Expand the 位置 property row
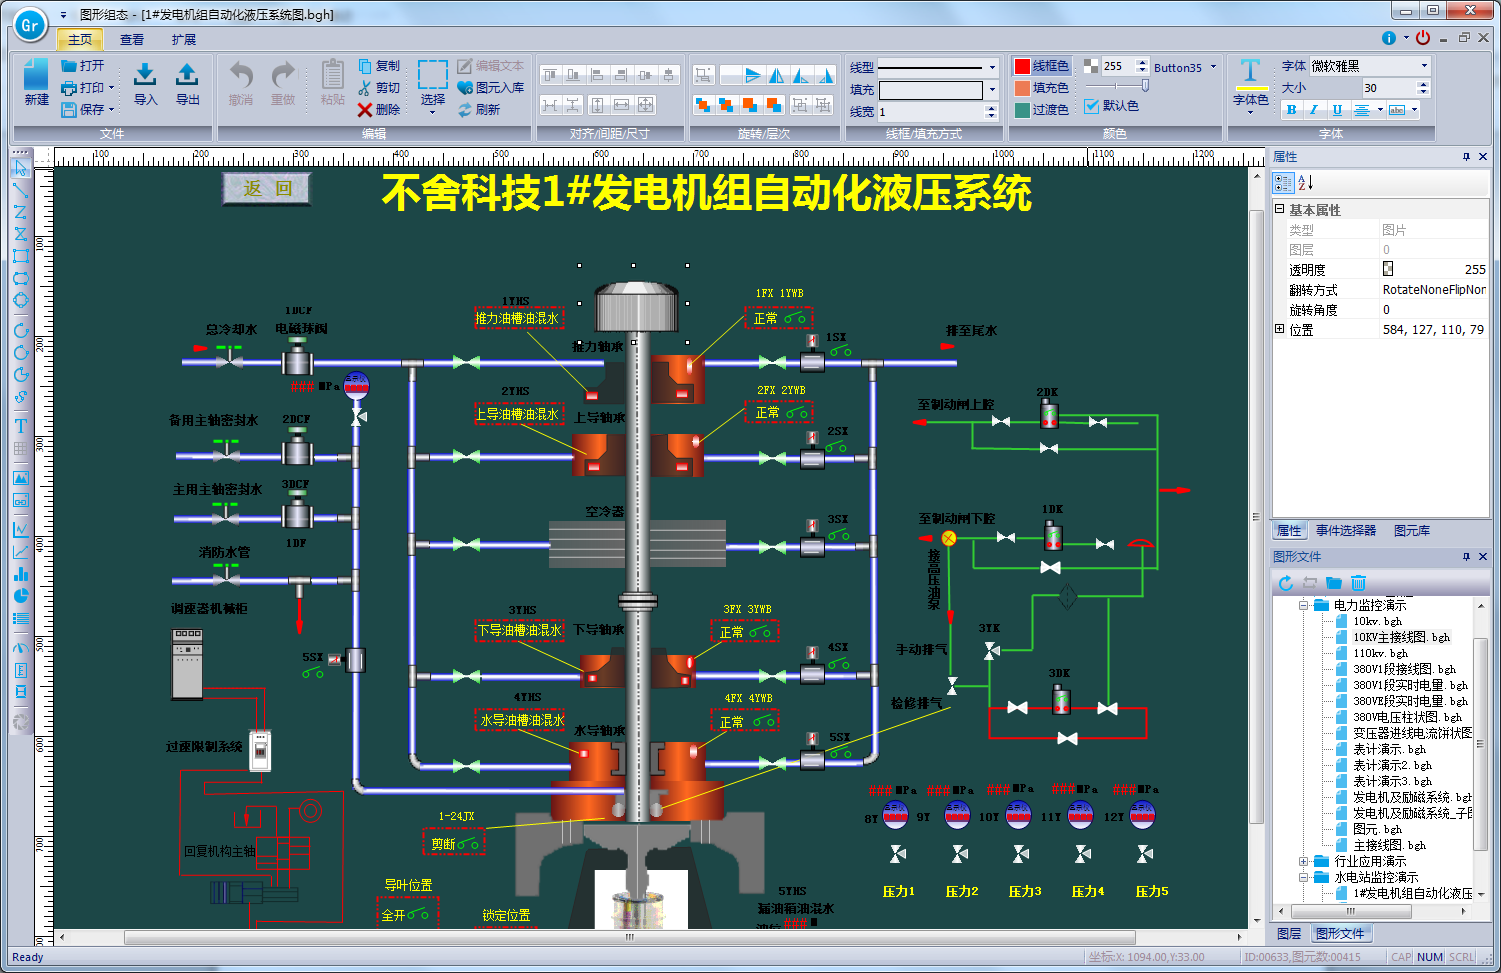 click(x=1279, y=328)
